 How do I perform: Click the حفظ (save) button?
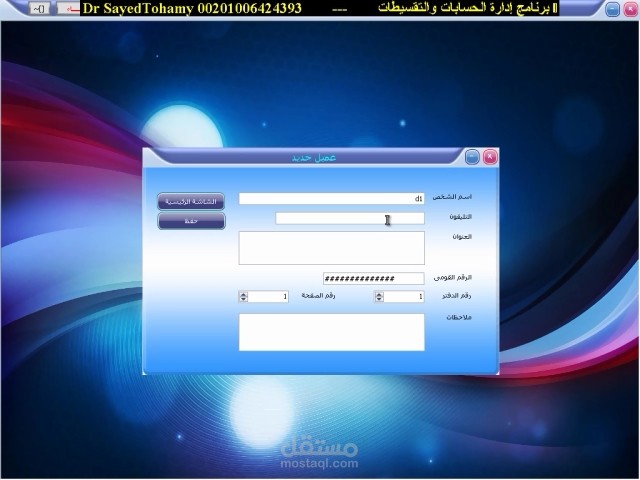click(x=191, y=221)
